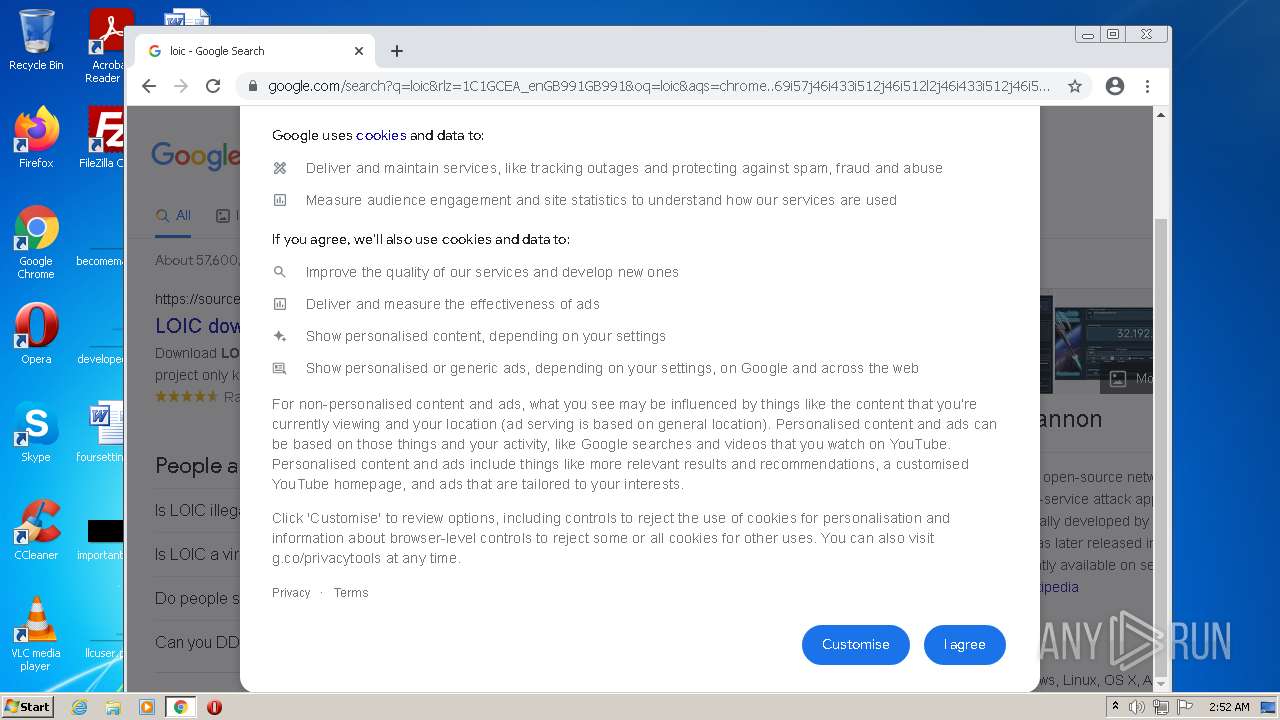Click the Google logo behind the dialog

pos(195,155)
